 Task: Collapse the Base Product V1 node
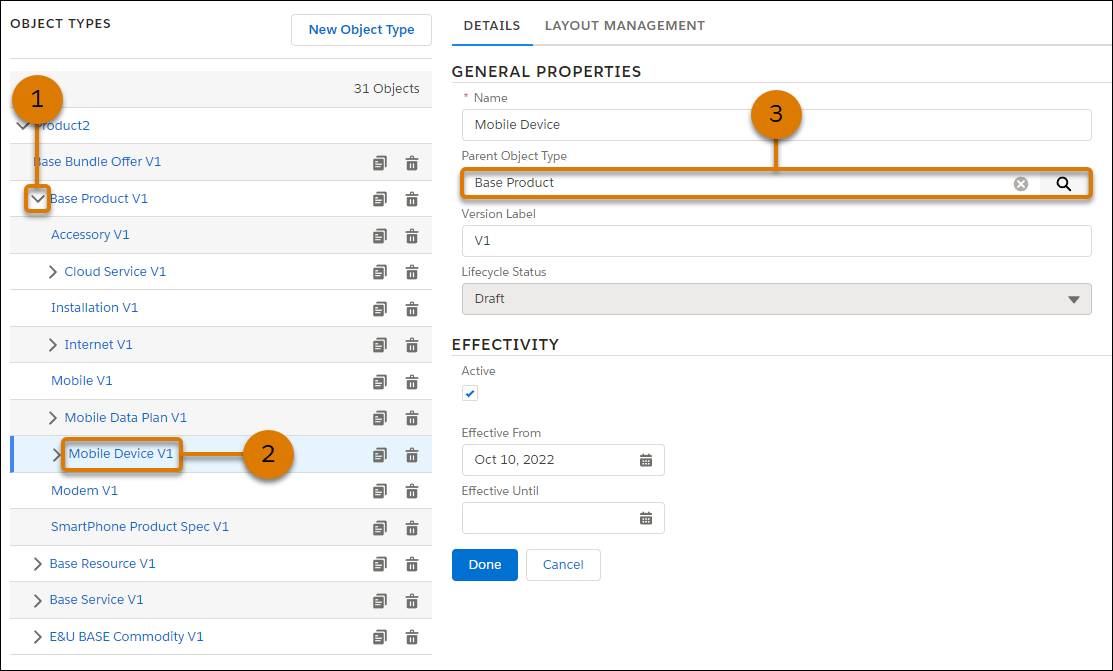38,199
